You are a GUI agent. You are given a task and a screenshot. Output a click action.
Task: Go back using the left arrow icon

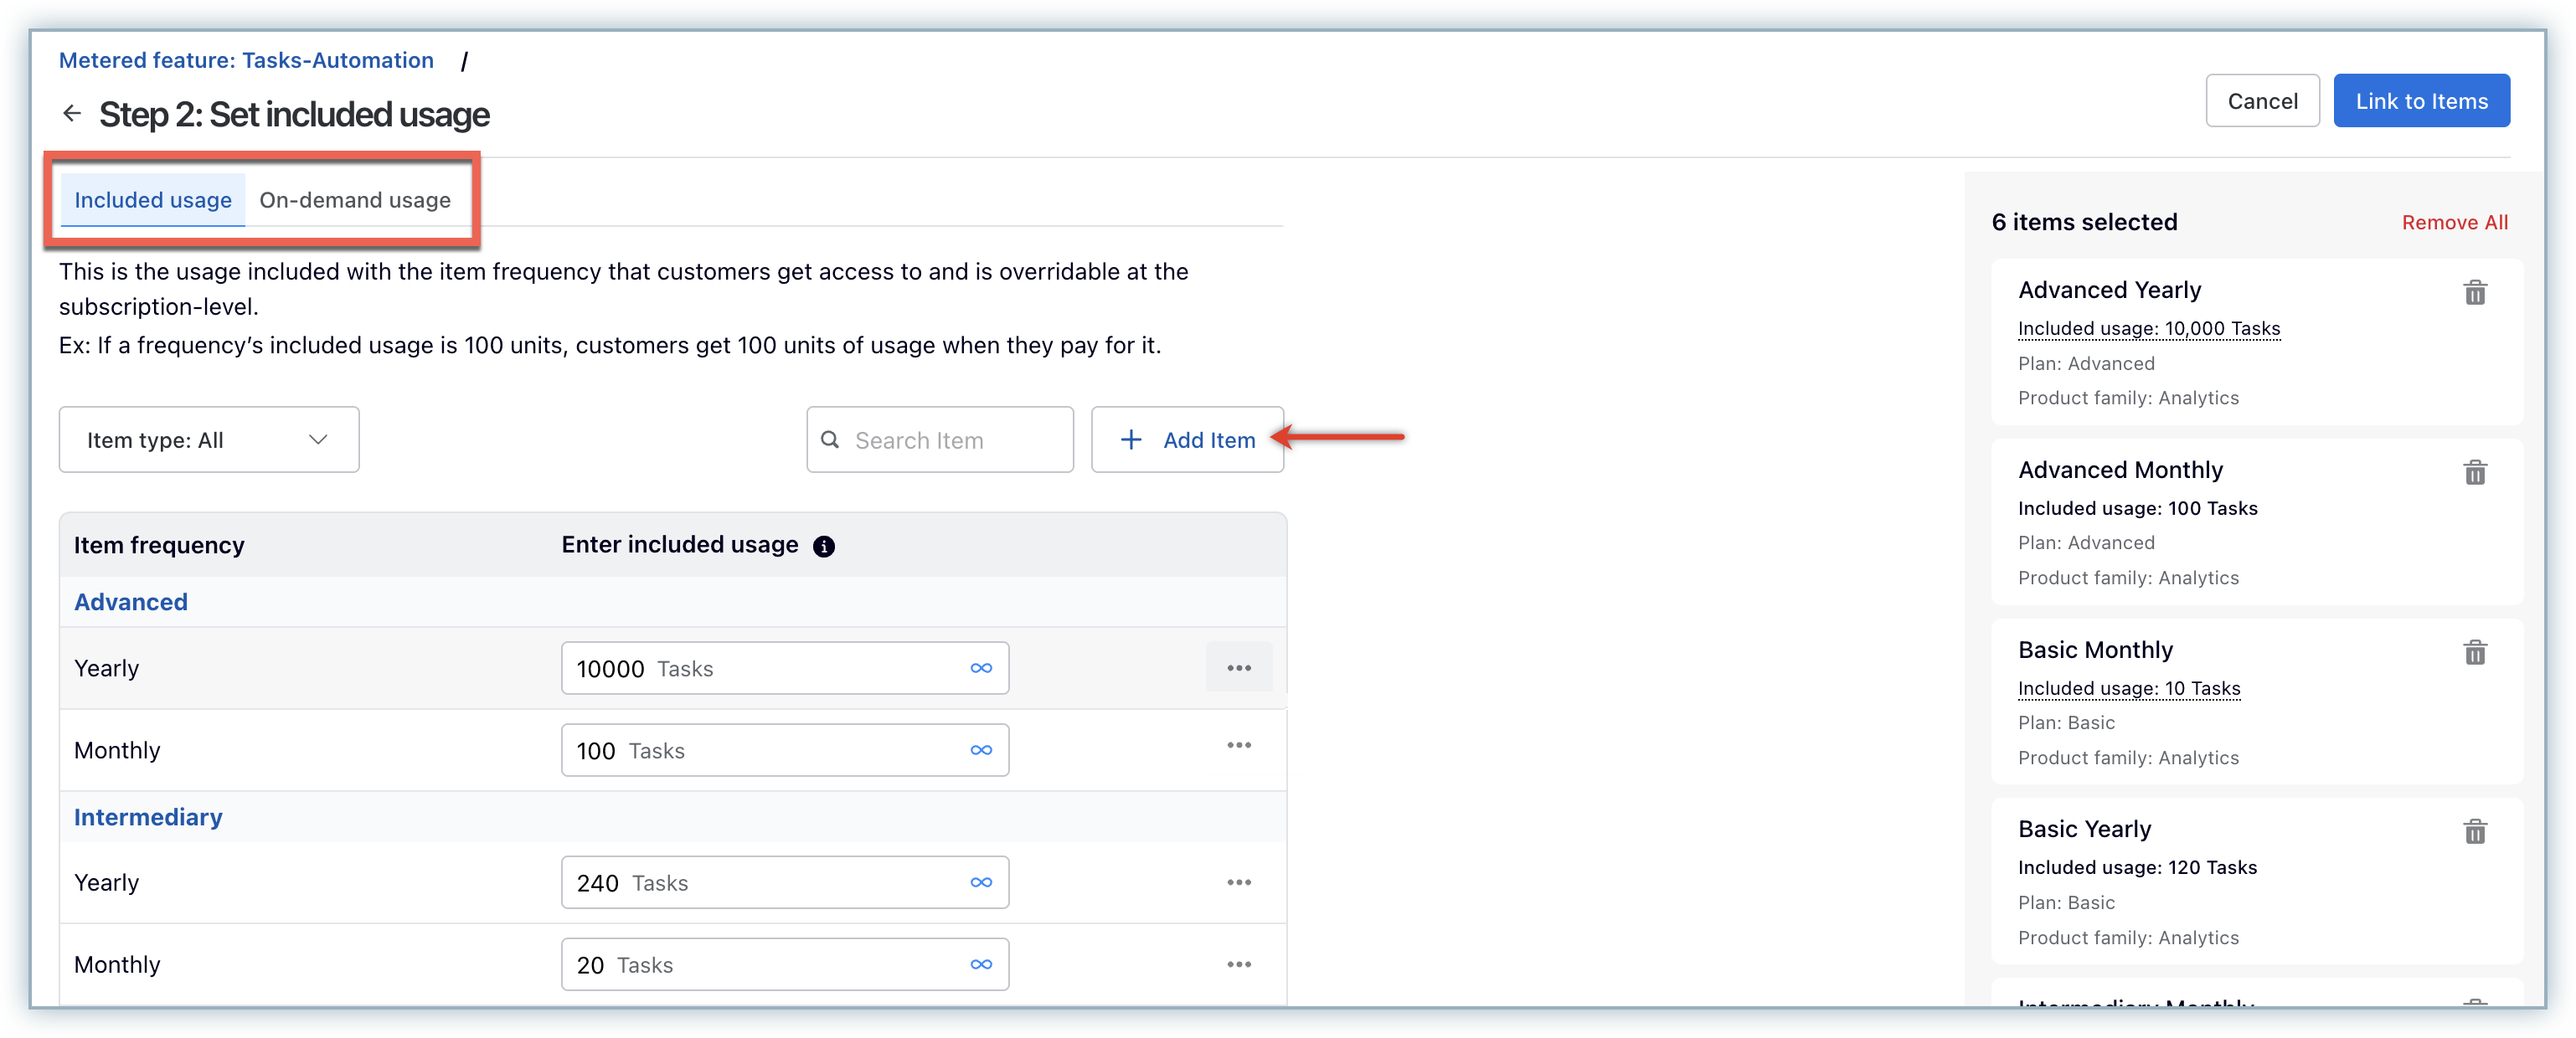tap(72, 113)
